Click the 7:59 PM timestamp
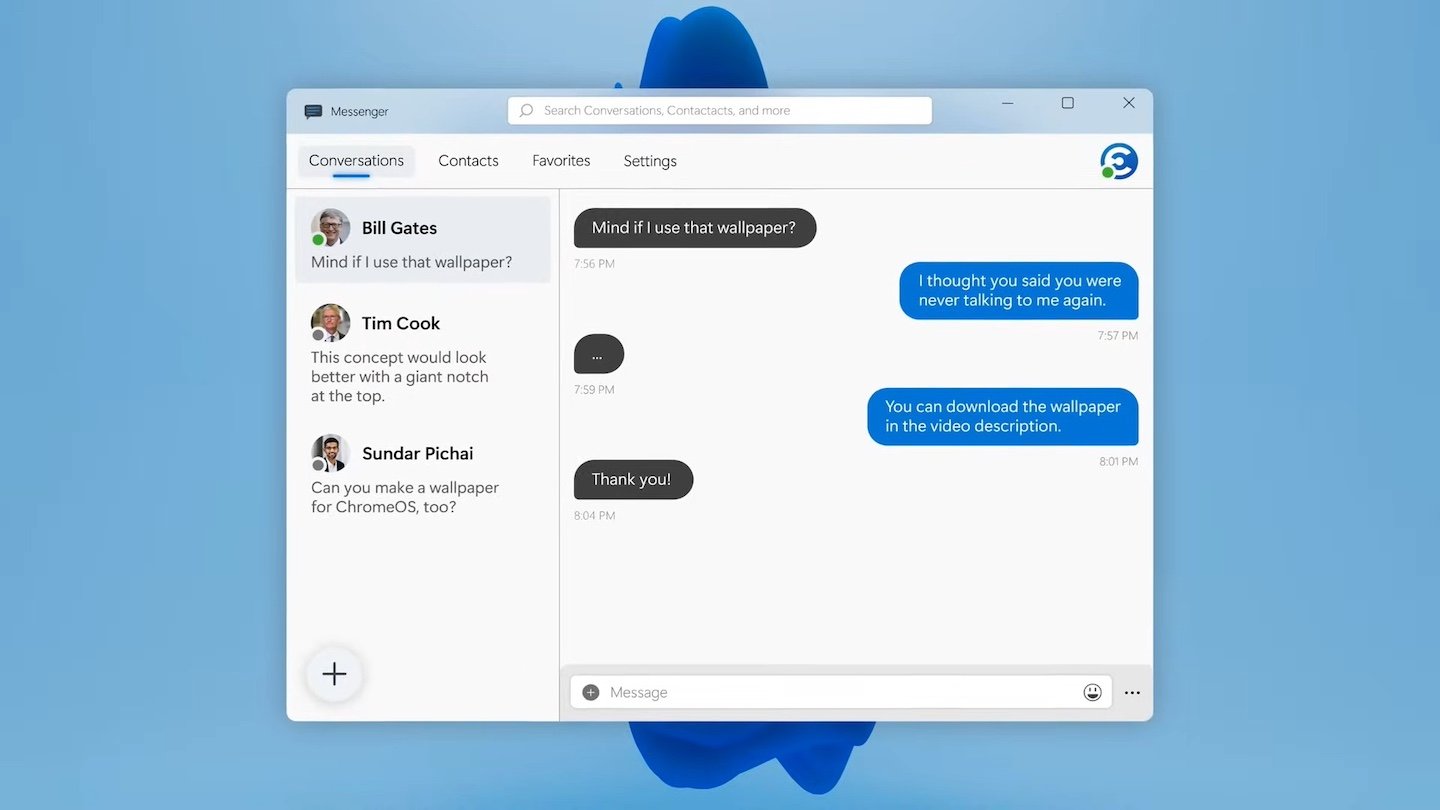This screenshot has height=810, width=1440. coord(594,390)
